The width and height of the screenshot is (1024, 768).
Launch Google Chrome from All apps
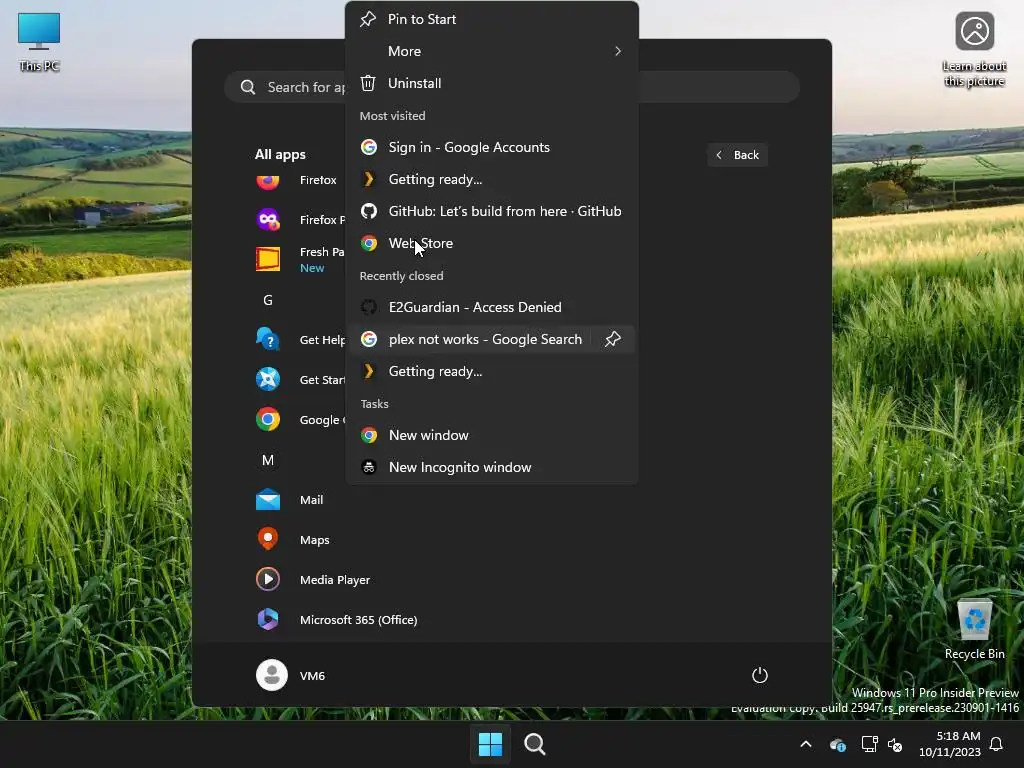coord(268,419)
